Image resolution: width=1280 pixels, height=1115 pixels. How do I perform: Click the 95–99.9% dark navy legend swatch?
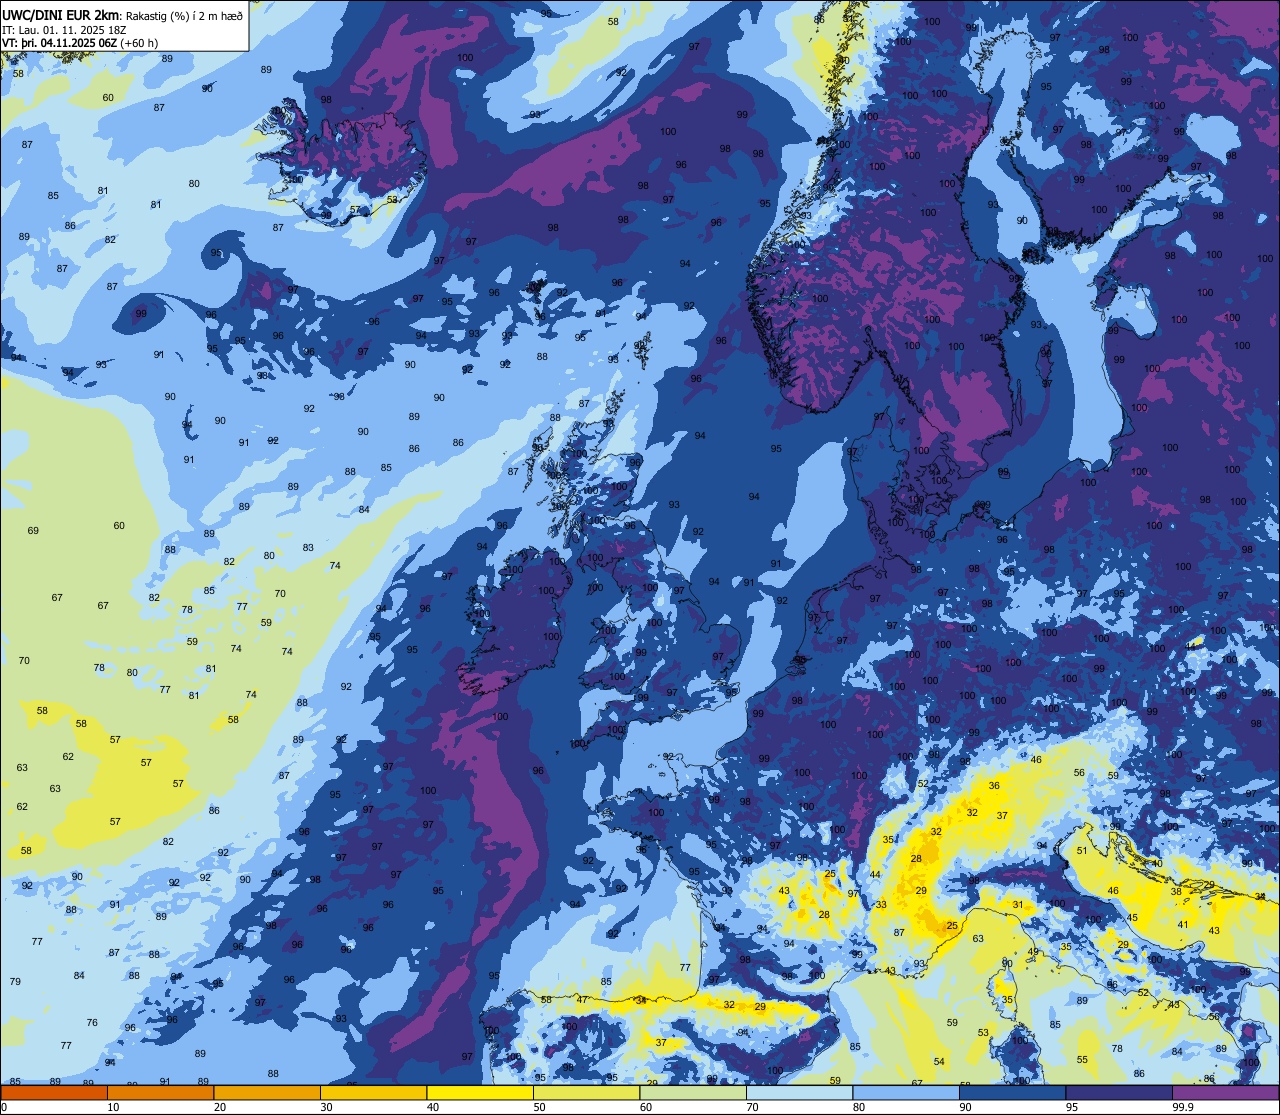[x=1119, y=1092]
